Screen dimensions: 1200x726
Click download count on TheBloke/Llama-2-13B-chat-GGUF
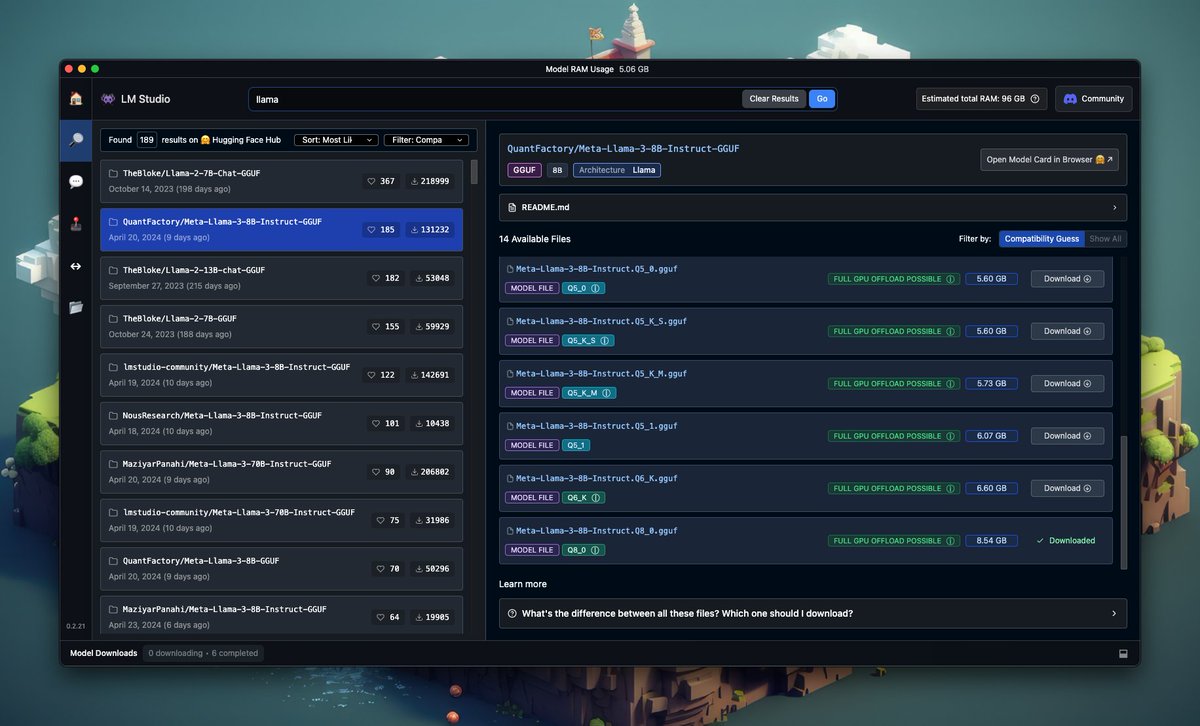click(432, 278)
